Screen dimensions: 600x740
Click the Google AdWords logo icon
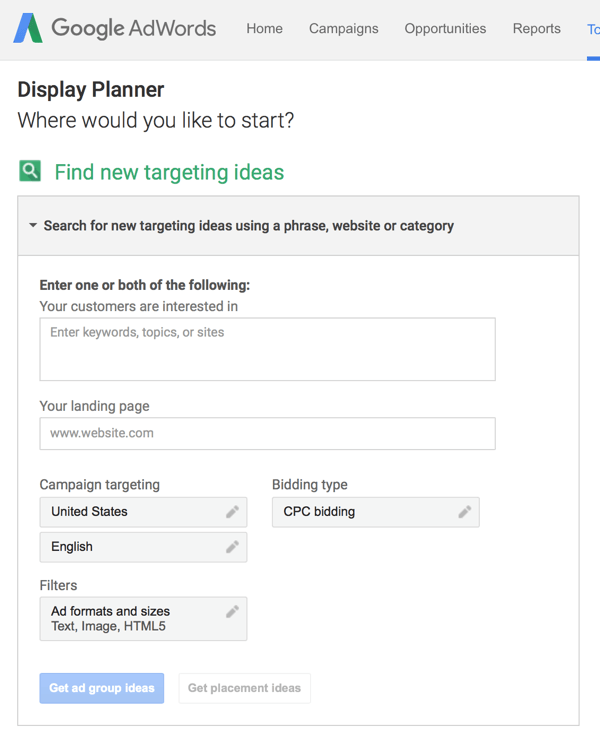pyautogui.click(x=28, y=28)
